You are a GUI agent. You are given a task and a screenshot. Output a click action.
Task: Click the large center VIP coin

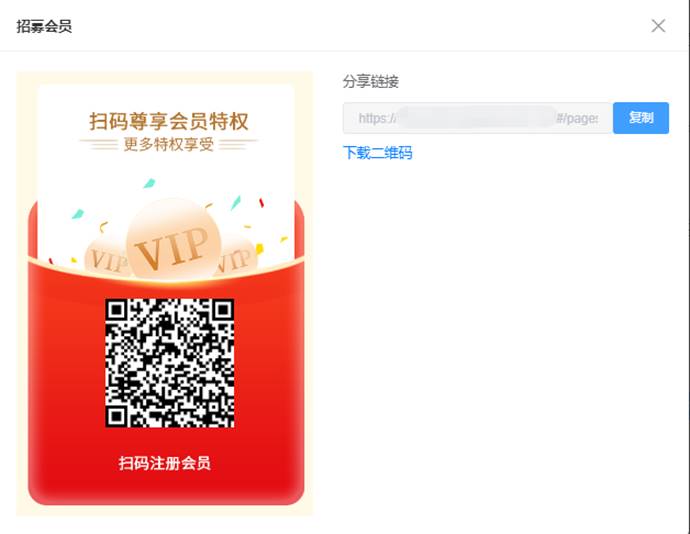[173, 240]
